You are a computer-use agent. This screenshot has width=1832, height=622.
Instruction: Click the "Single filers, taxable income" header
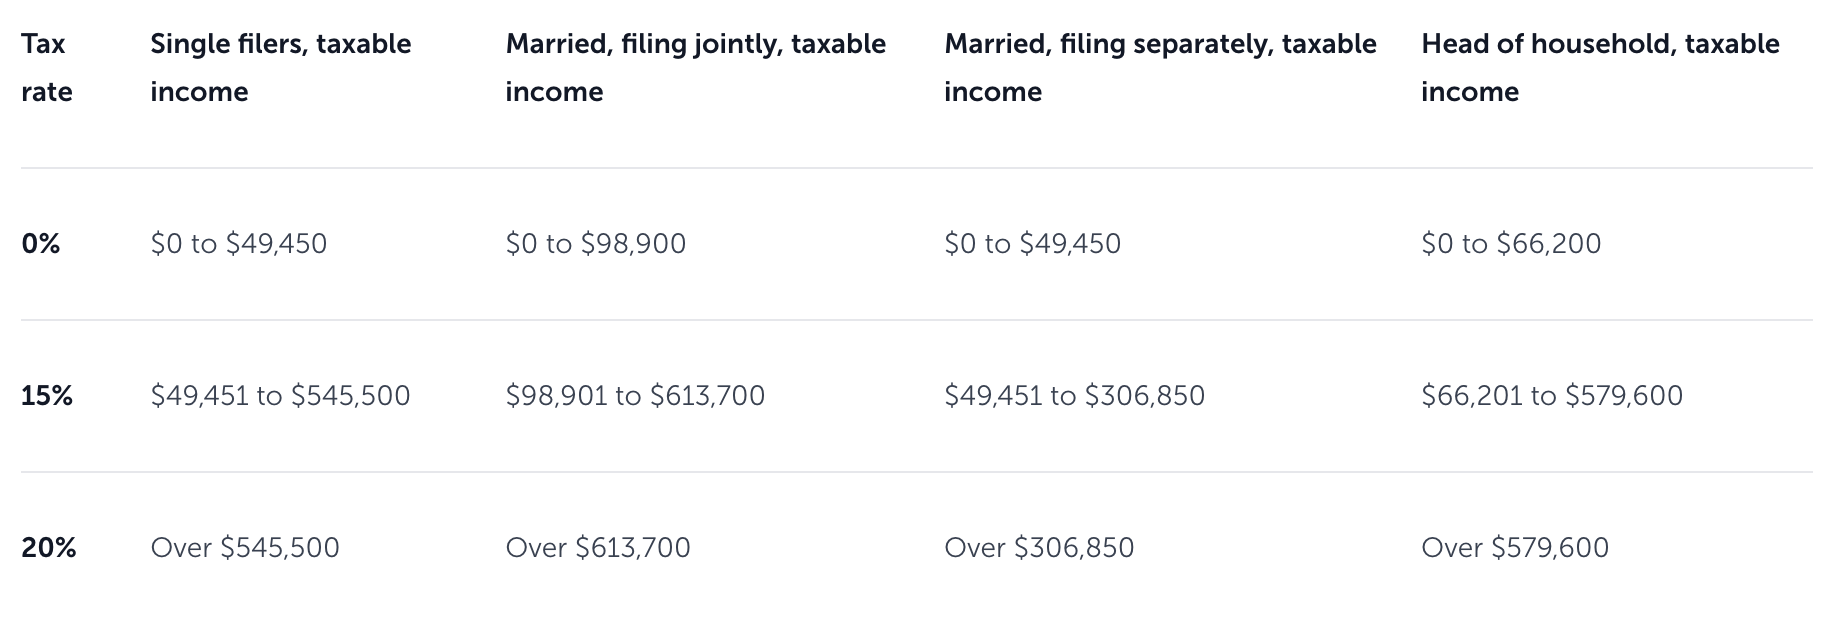coord(280,68)
